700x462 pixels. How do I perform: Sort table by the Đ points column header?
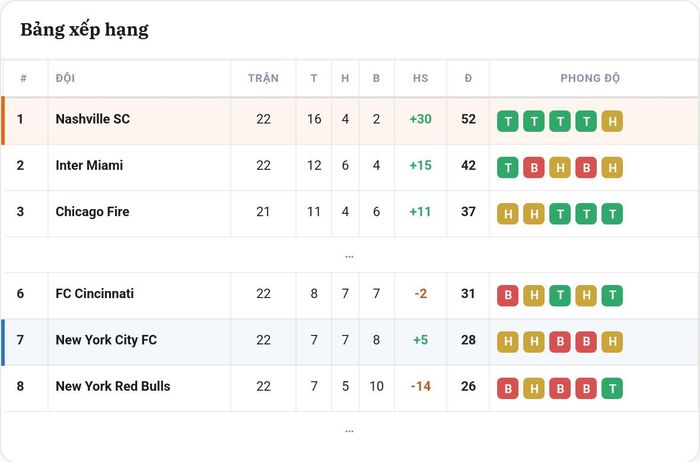point(468,78)
